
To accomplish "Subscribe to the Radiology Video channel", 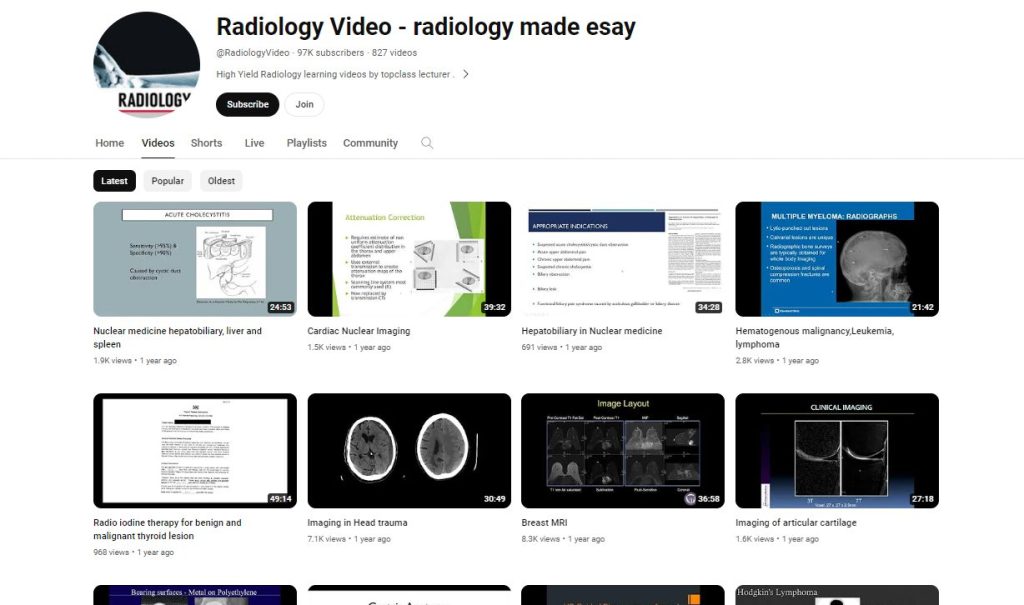I will (x=247, y=104).
